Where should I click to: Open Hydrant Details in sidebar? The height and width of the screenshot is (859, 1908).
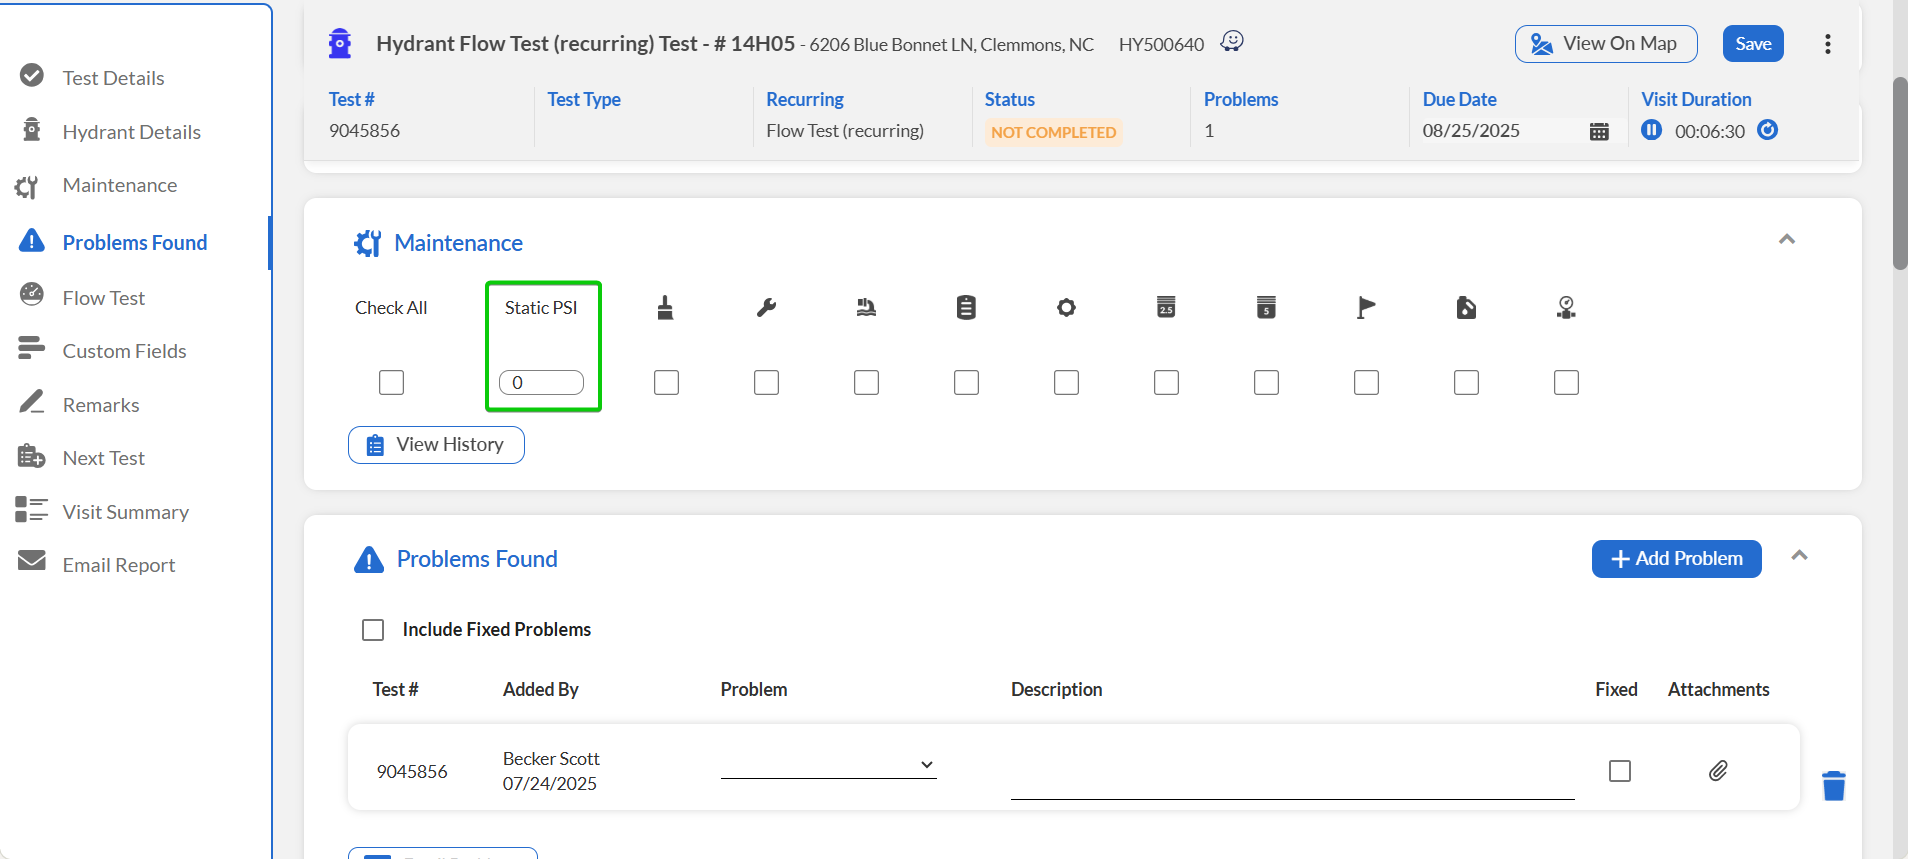click(131, 132)
